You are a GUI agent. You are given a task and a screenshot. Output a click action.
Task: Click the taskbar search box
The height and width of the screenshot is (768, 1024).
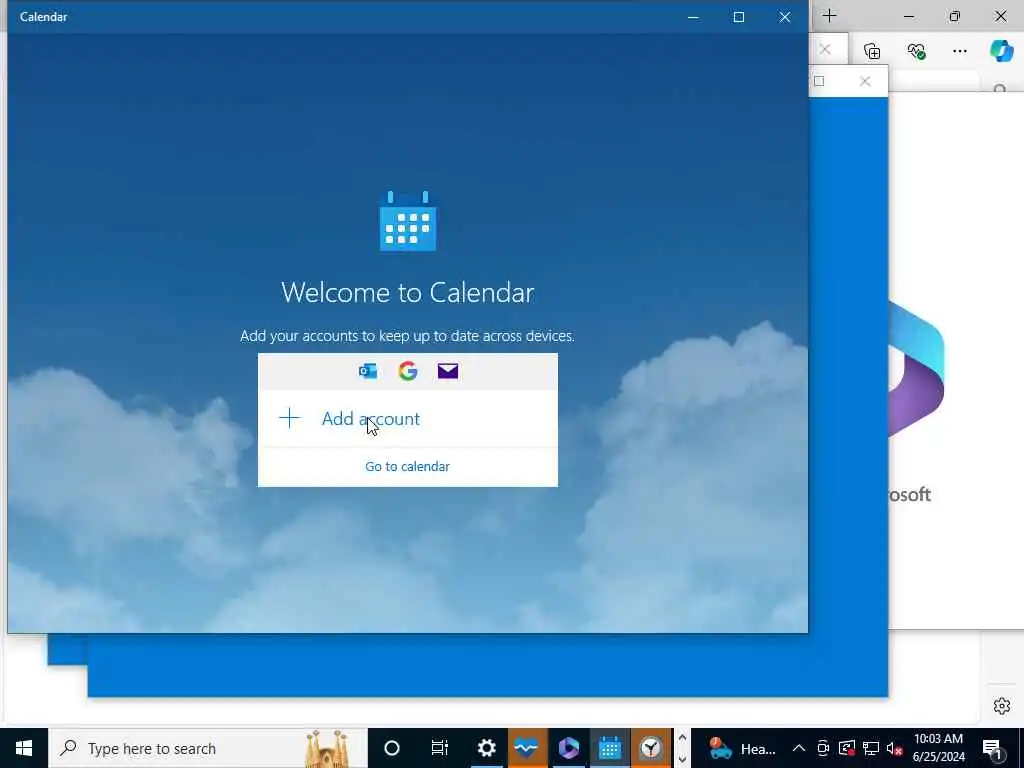coord(208,748)
